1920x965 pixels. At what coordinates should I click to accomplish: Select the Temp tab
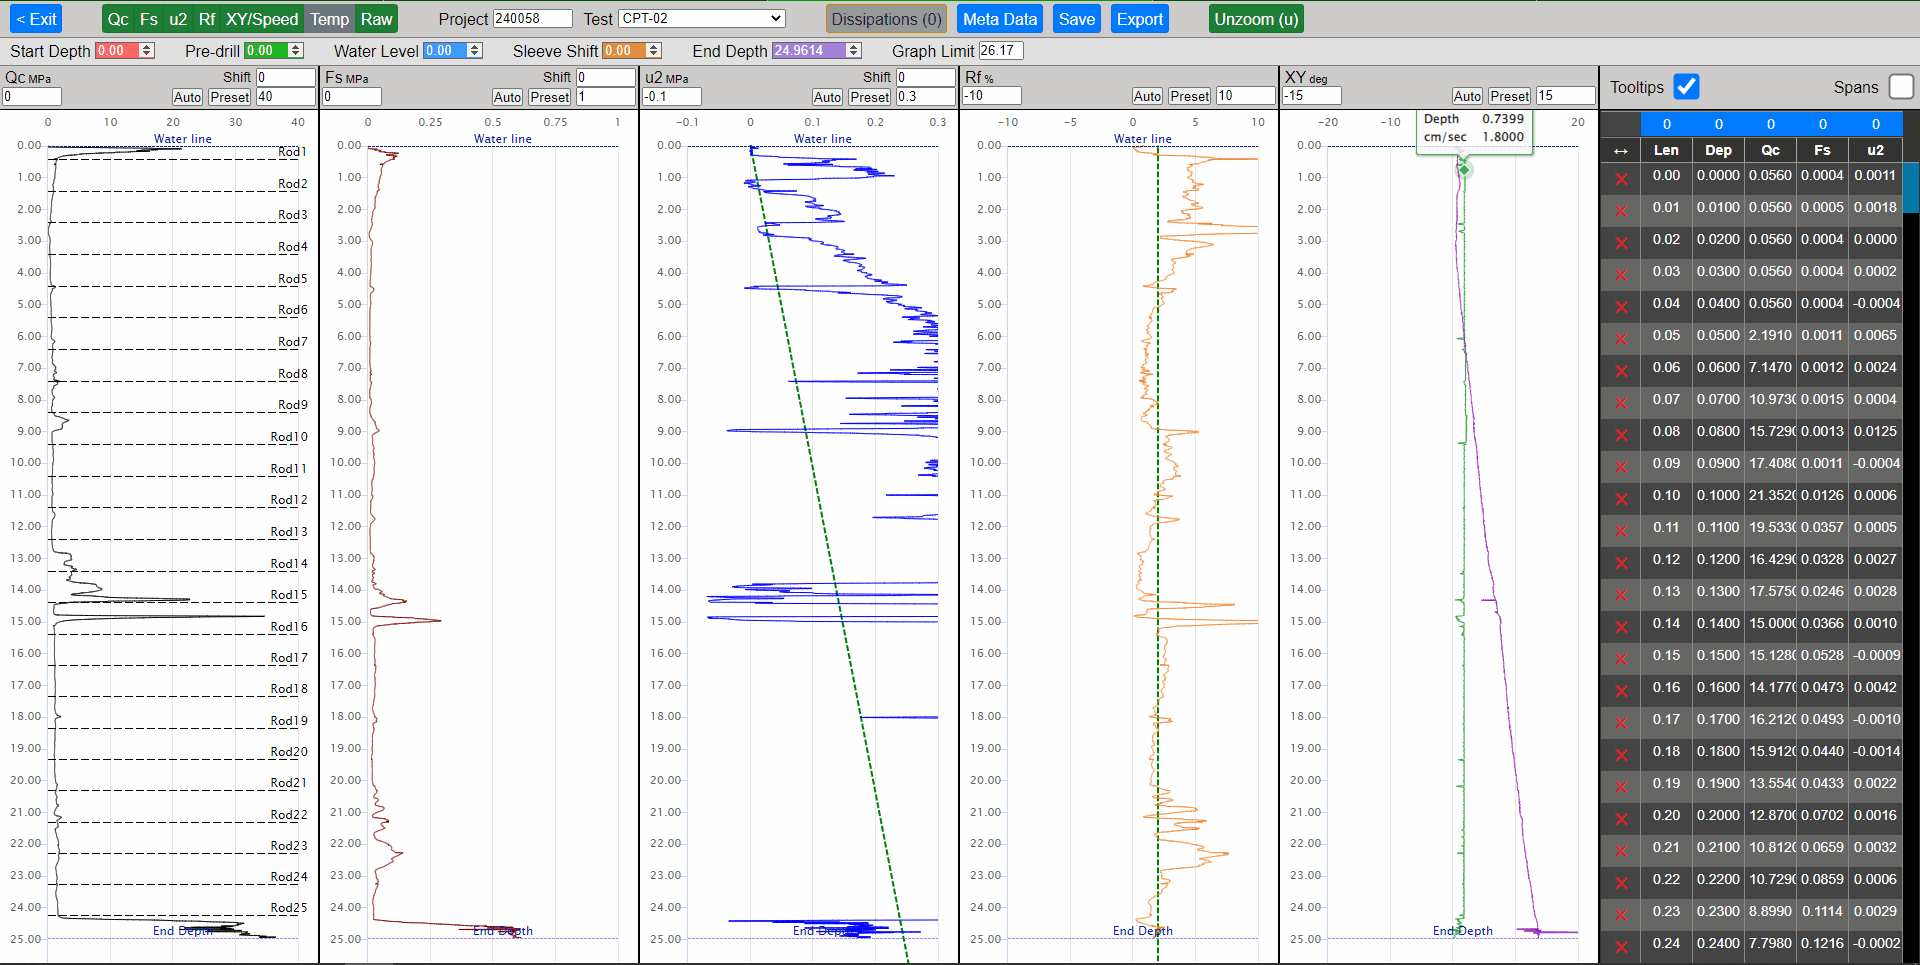(329, 19)
